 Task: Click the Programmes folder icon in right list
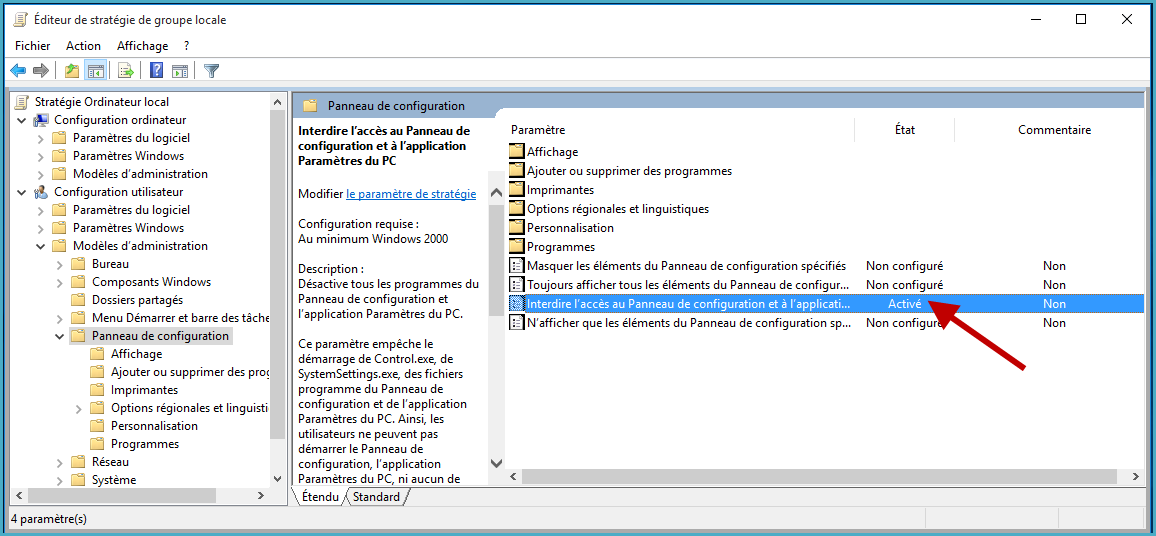(x=517, y=246)
